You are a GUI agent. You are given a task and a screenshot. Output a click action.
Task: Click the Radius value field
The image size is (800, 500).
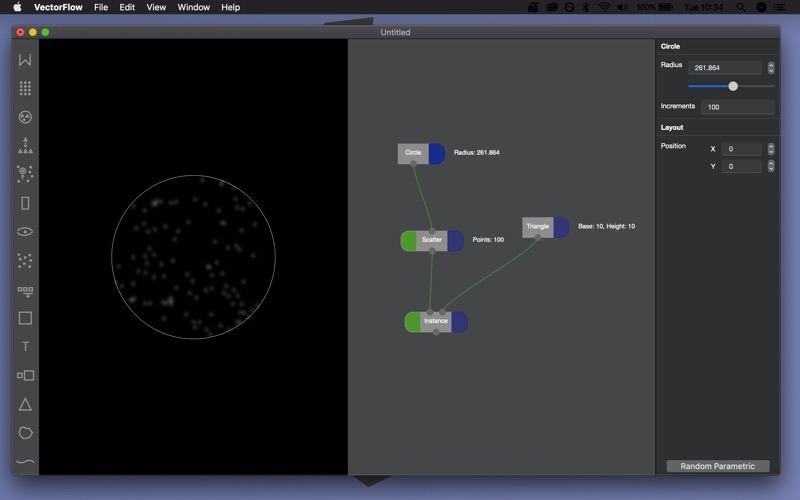coord(724,67)
